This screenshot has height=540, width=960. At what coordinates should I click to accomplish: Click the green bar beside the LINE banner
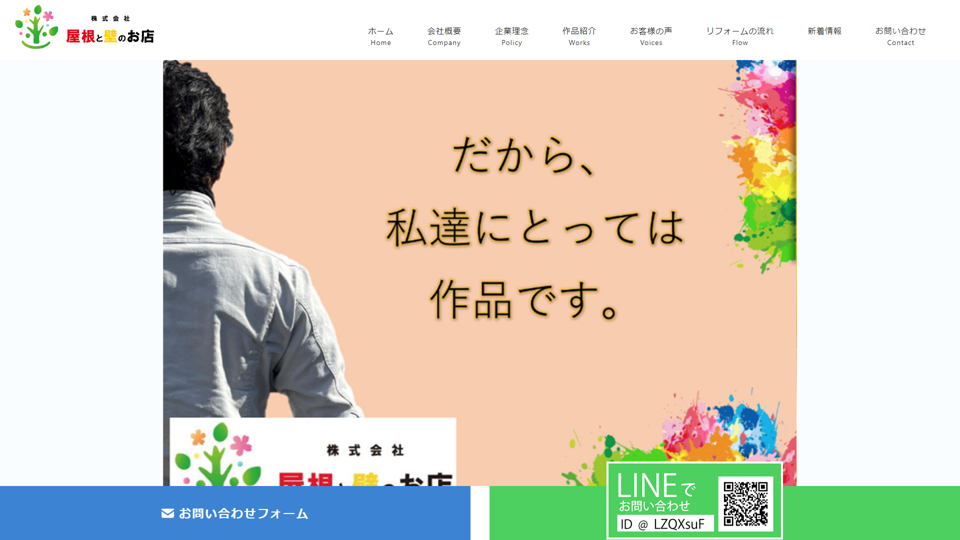tap(871, 513)
